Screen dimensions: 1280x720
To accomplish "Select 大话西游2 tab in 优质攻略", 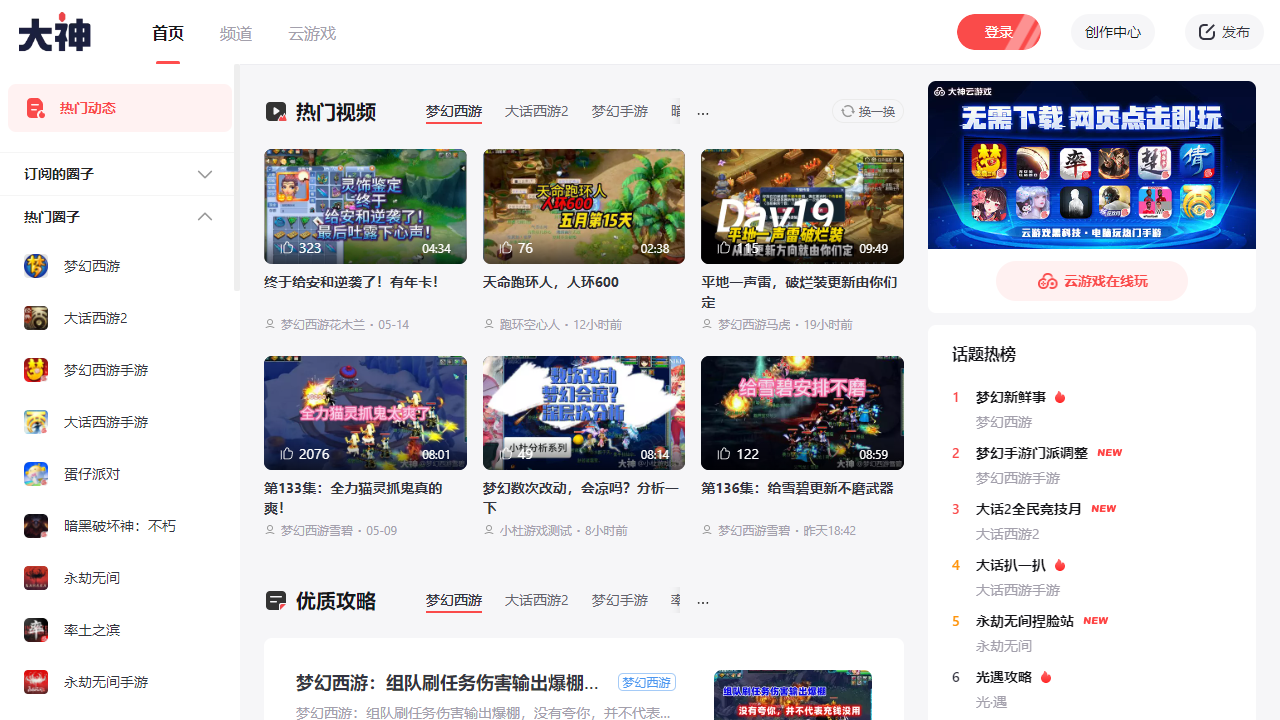I will tap(536, 600).
